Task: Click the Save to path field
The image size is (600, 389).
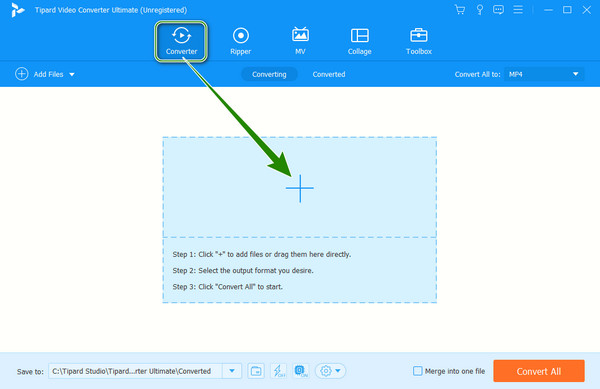Action: click(135, 371)
